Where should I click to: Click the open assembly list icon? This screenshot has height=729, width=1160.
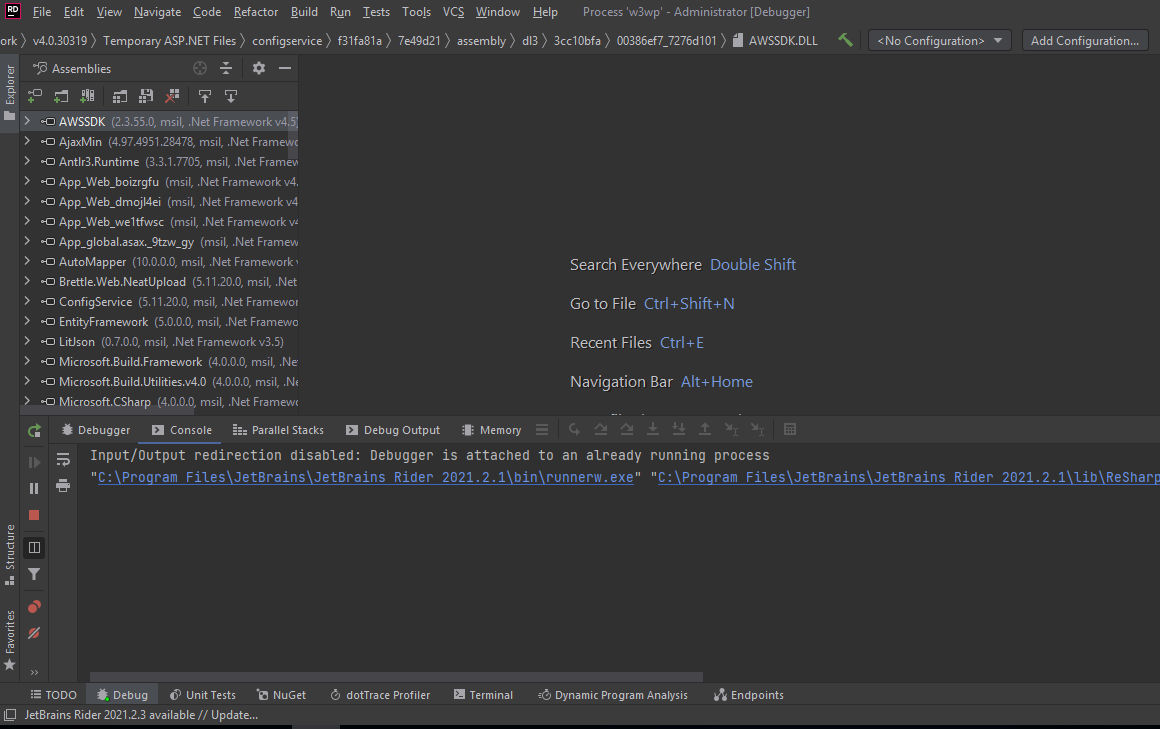click(119, 96)
